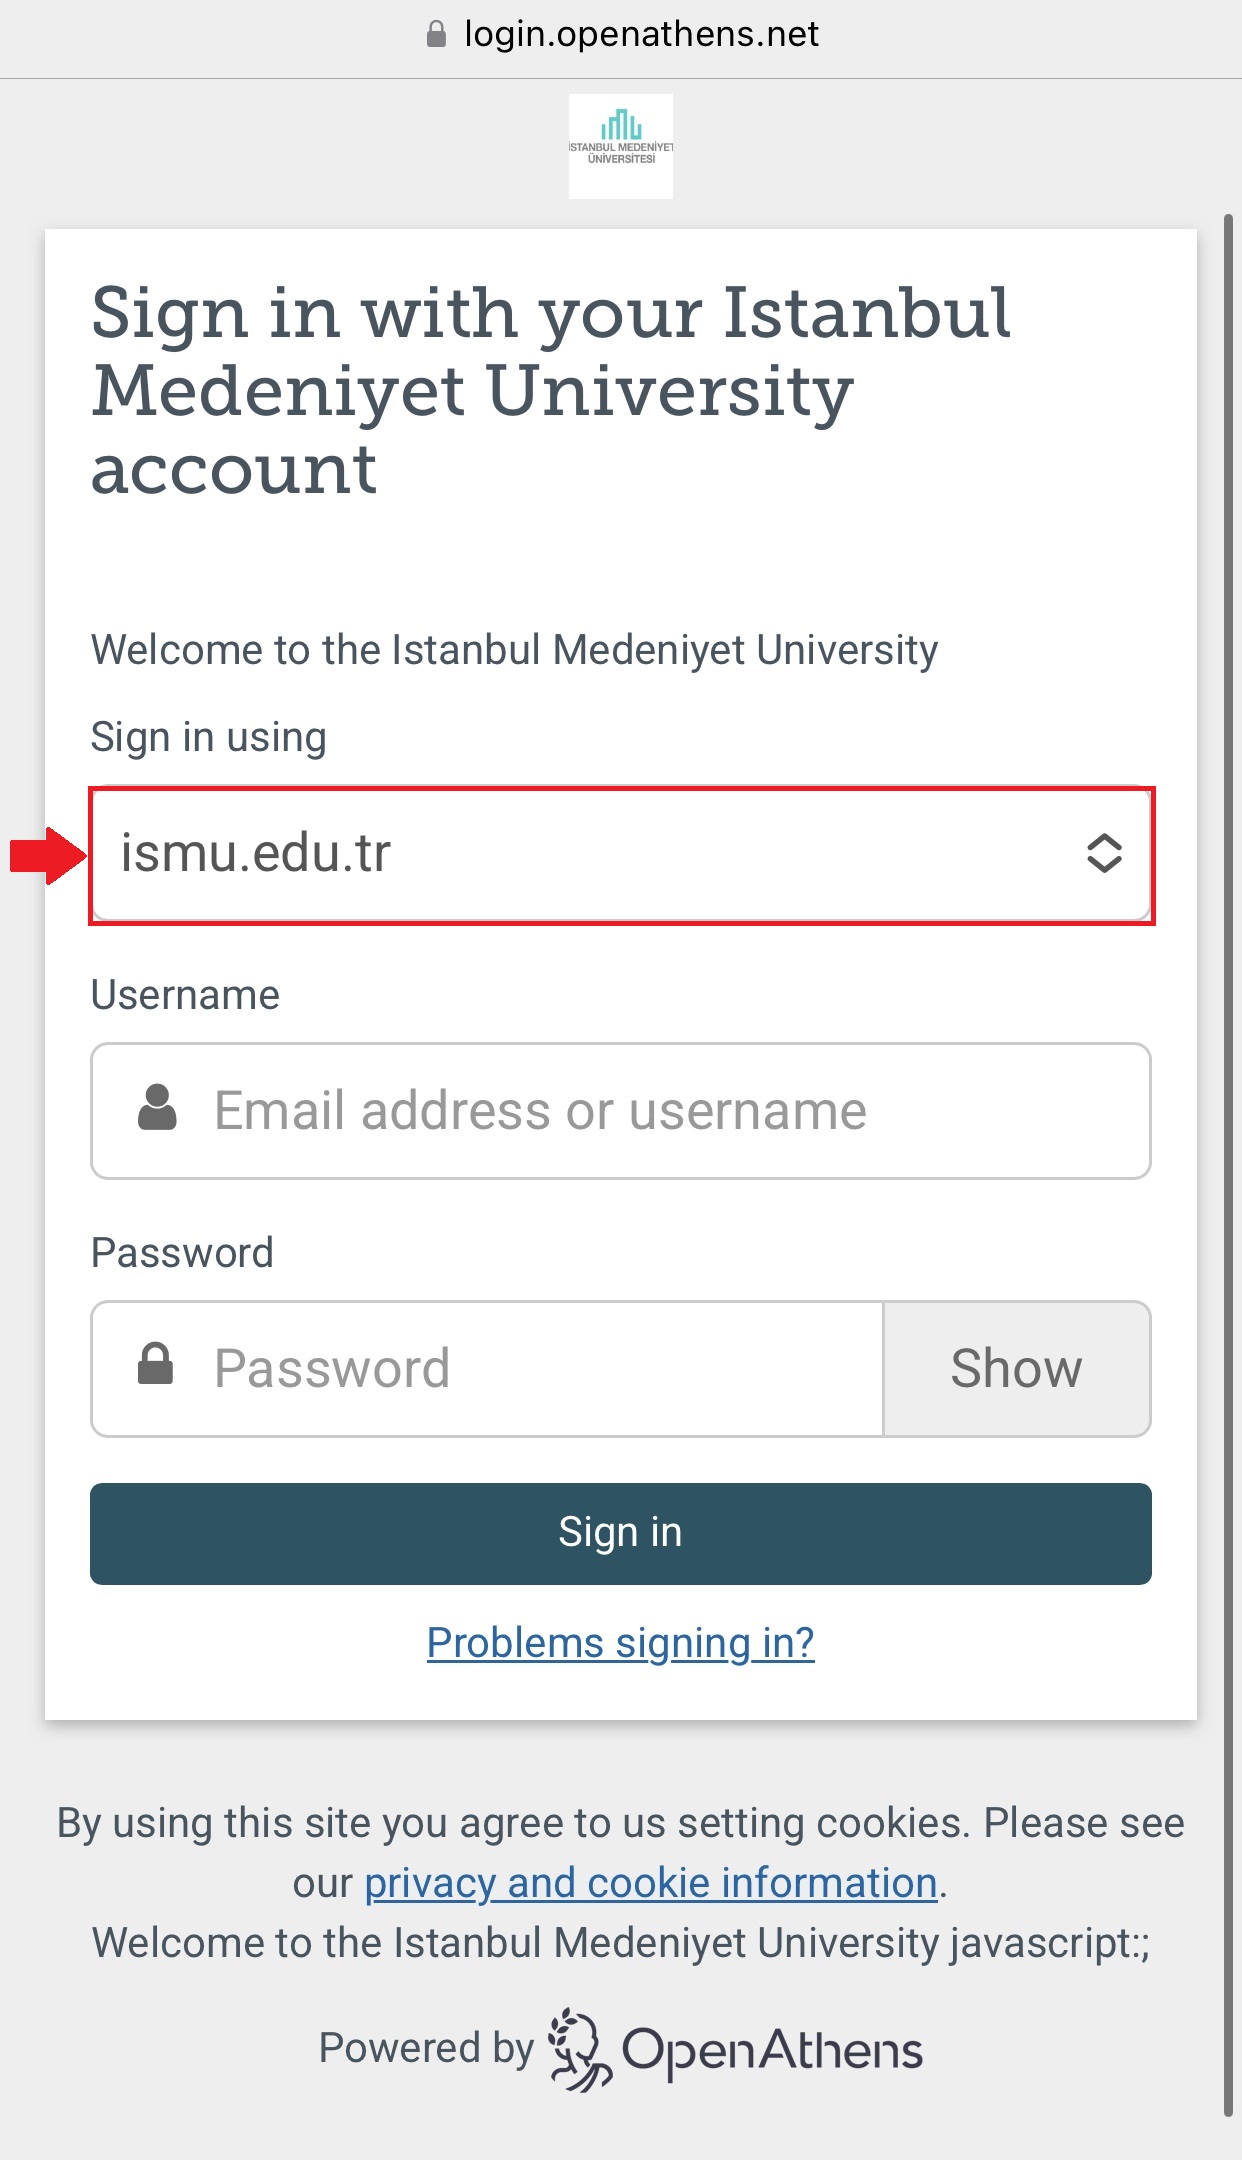Screen dimensions: 1242x2160
Task: Click the Istanbul Medeniyet University logo
Action: pos(620,146)
